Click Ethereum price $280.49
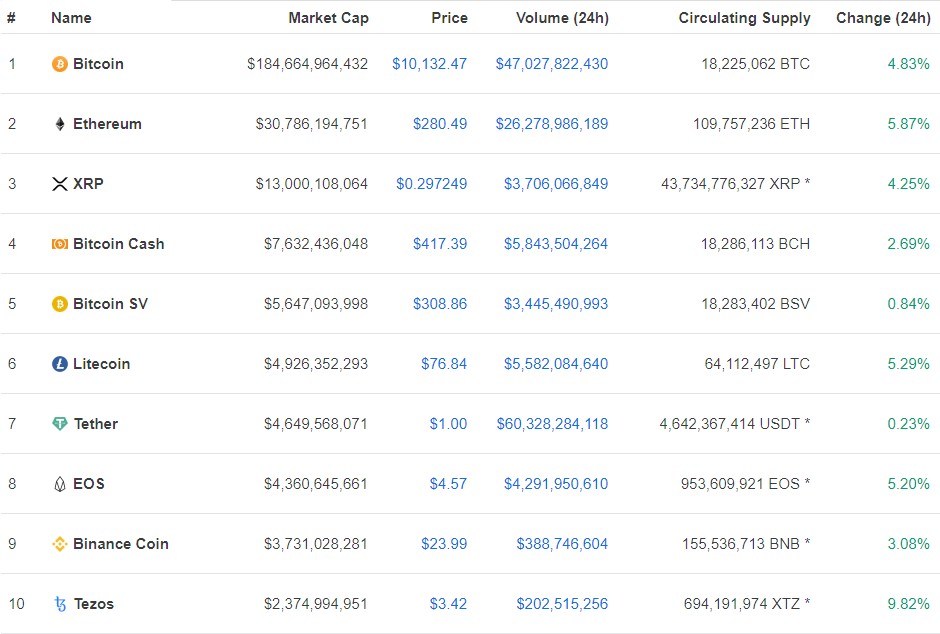Image resolution: width=940 pixels, height=634 pixels. pyautogui.click(x=440, y=123)
